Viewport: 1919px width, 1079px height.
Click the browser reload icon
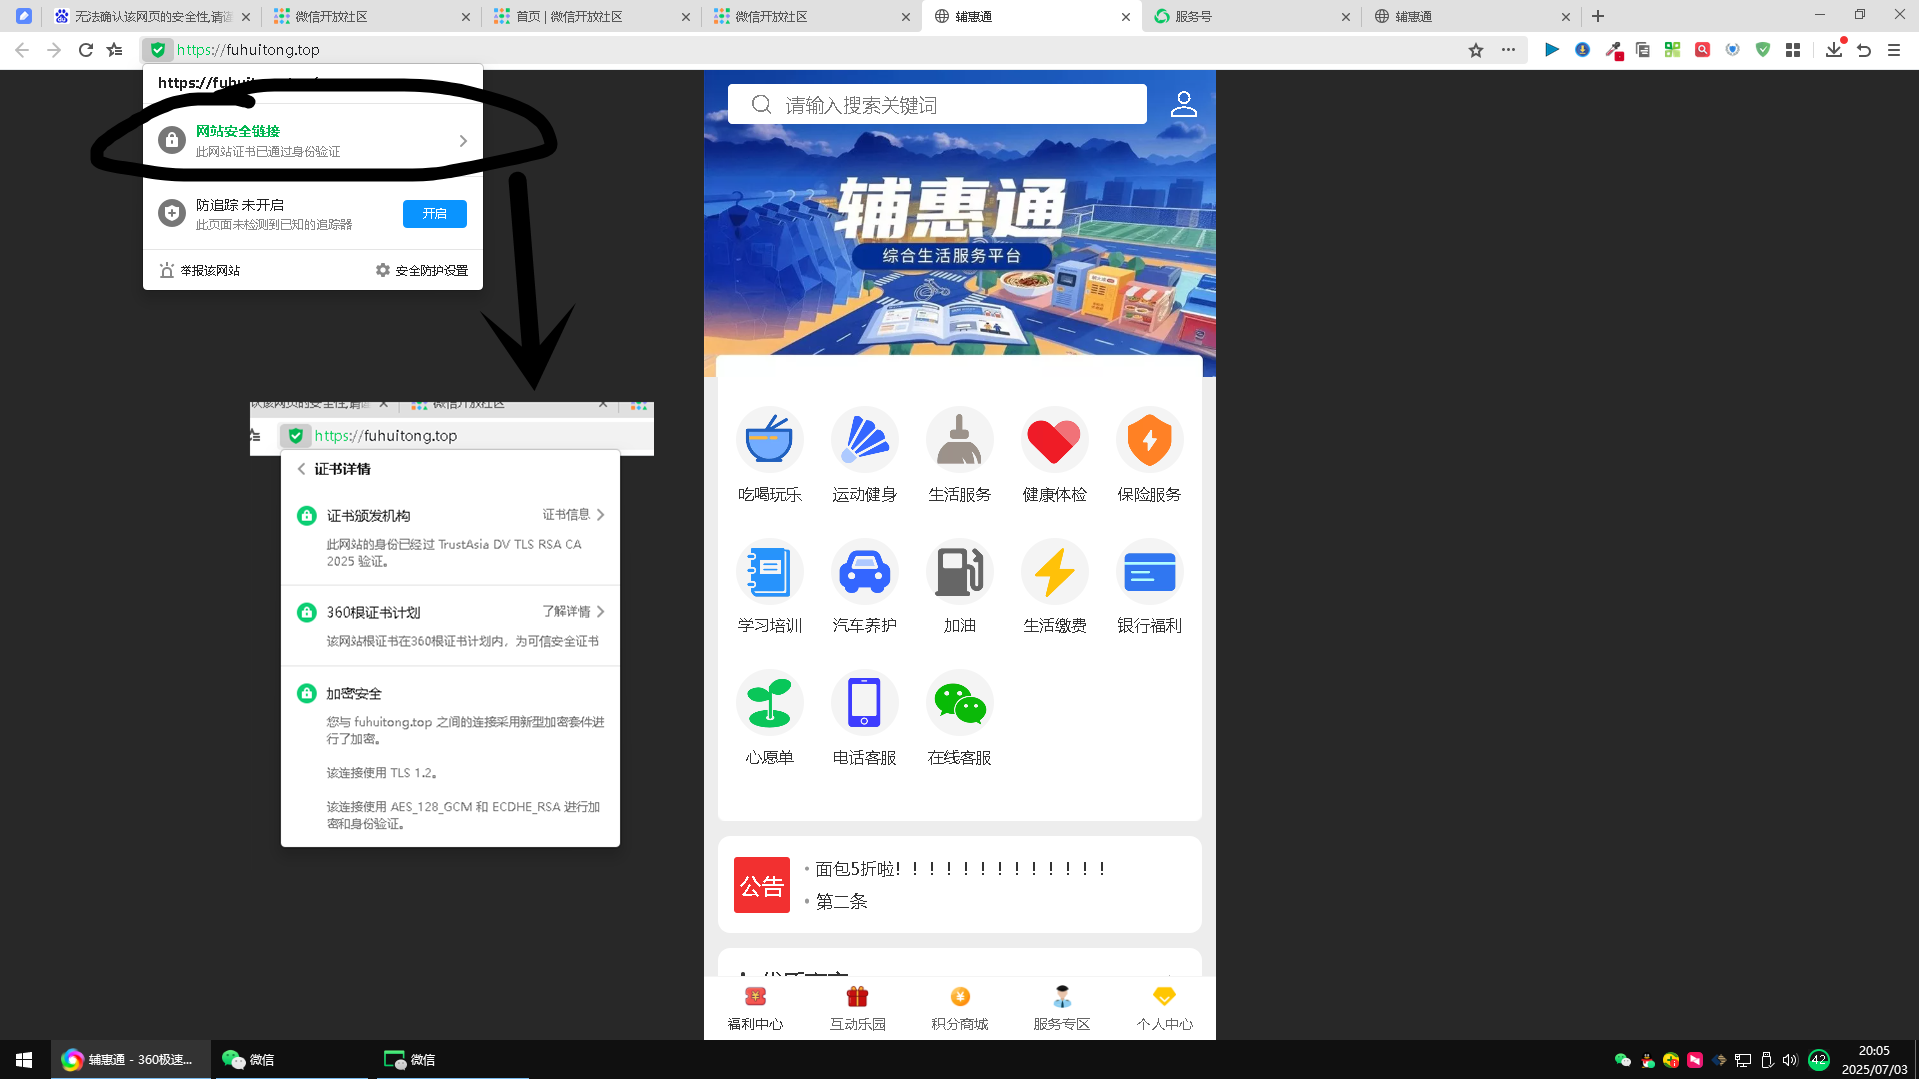(86, 50)
